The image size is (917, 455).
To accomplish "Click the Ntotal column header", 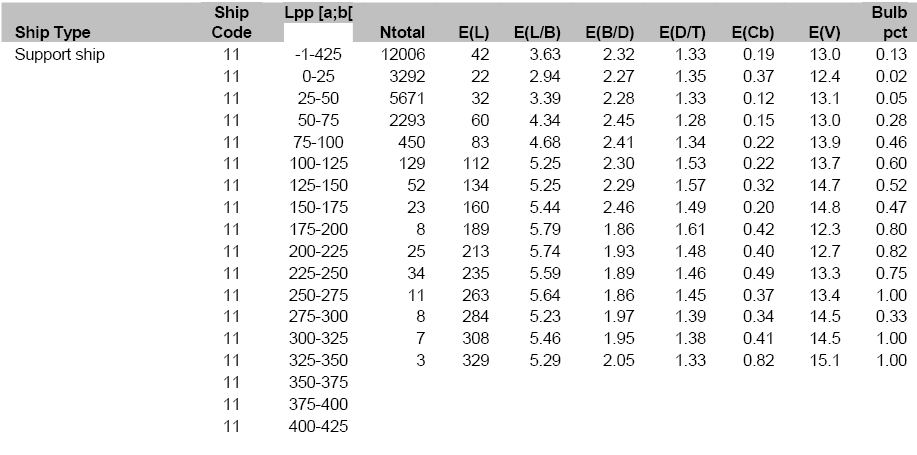I will tap(403, 33).
